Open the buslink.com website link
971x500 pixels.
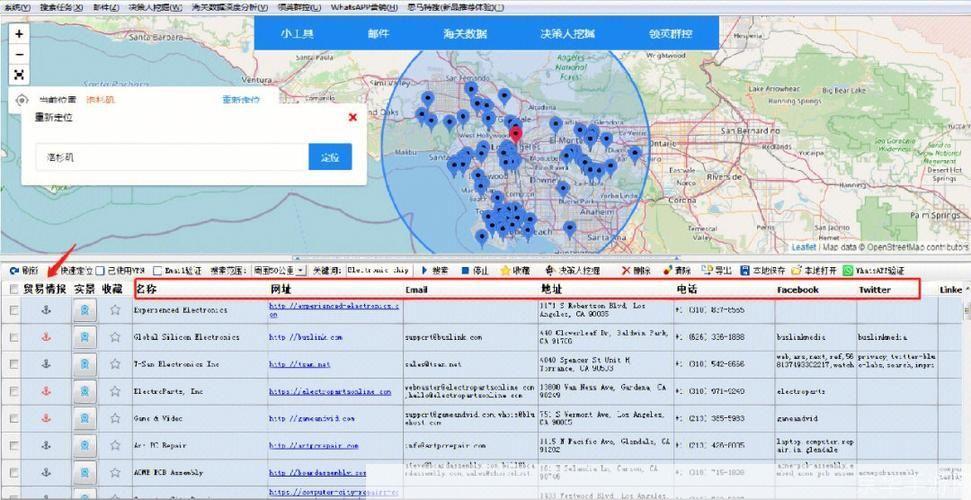point(305,337)
